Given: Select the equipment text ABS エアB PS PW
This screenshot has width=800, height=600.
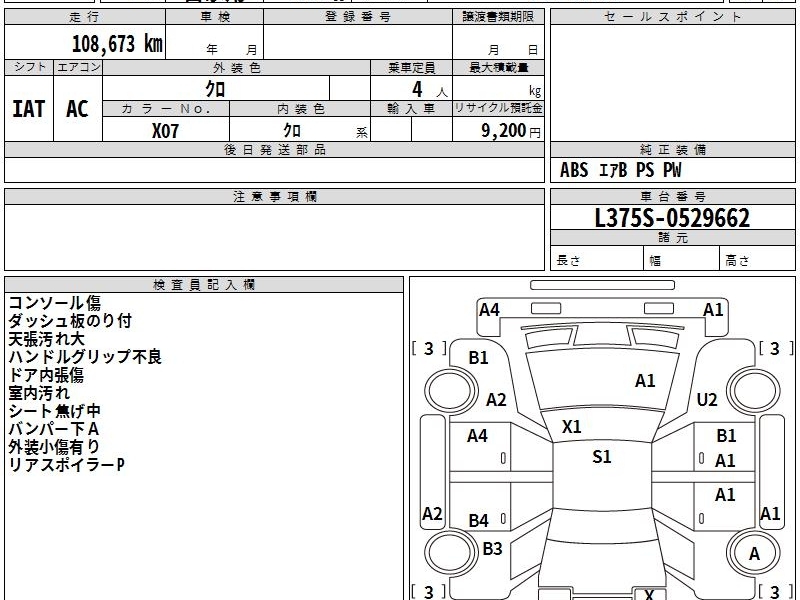Looking at the screenshot, I should [x=620, y=170].
